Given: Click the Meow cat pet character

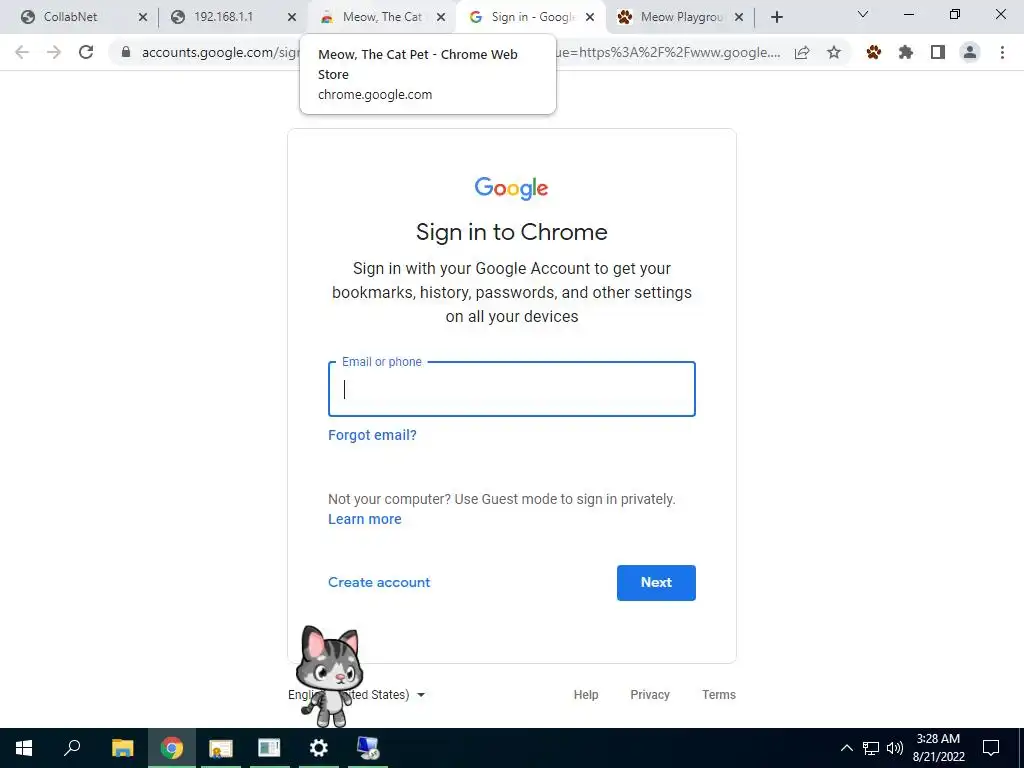Looking at the screenshot, I should (330, 676).
